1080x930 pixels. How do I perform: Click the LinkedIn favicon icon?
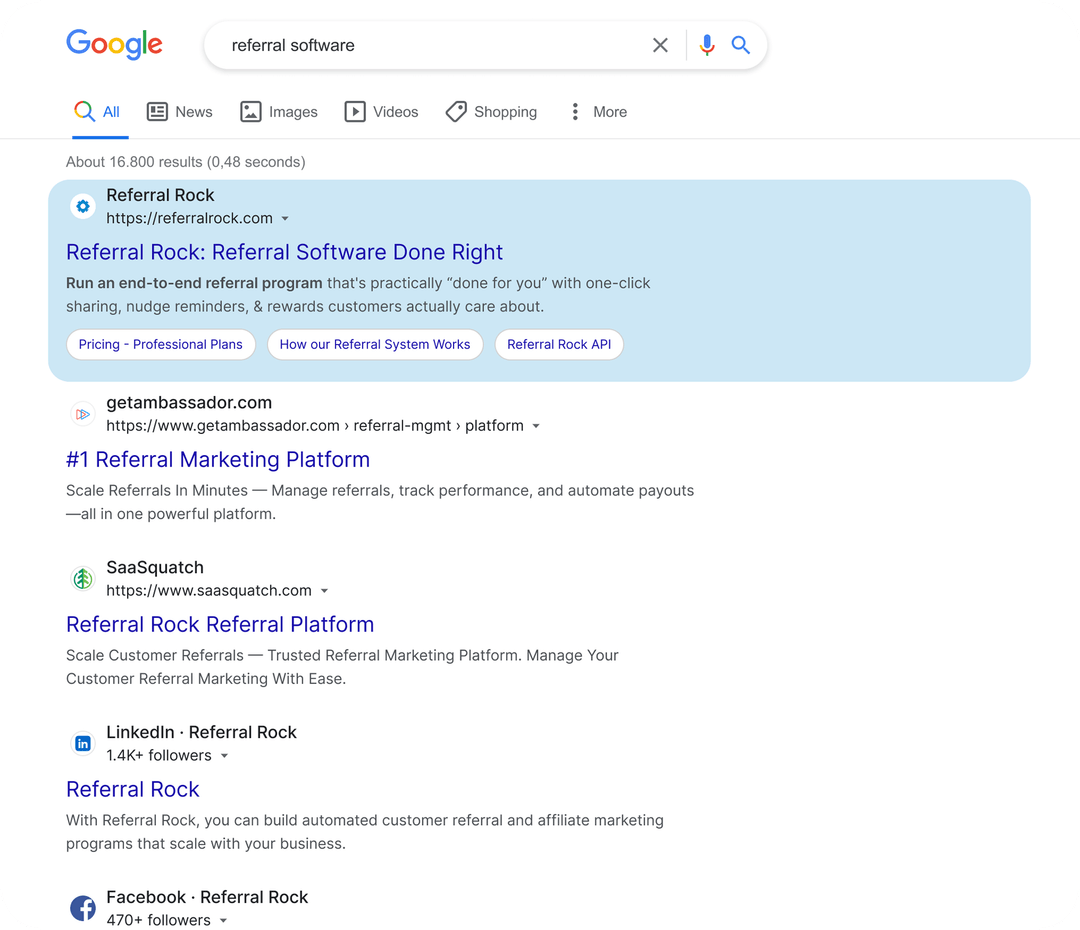click(x=83, y=744)
